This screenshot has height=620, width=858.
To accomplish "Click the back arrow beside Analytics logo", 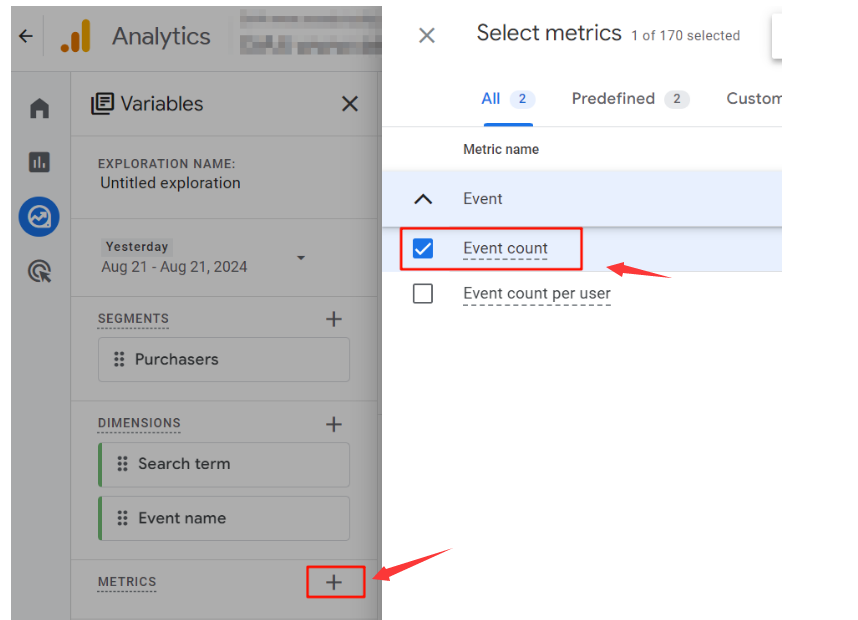I will (x=26, y=37).
